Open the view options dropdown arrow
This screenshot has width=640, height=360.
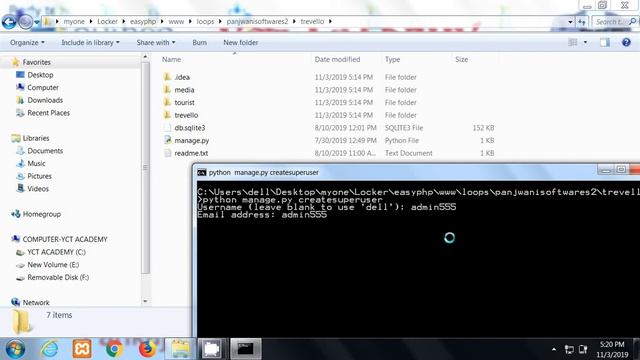click(585, 42)
